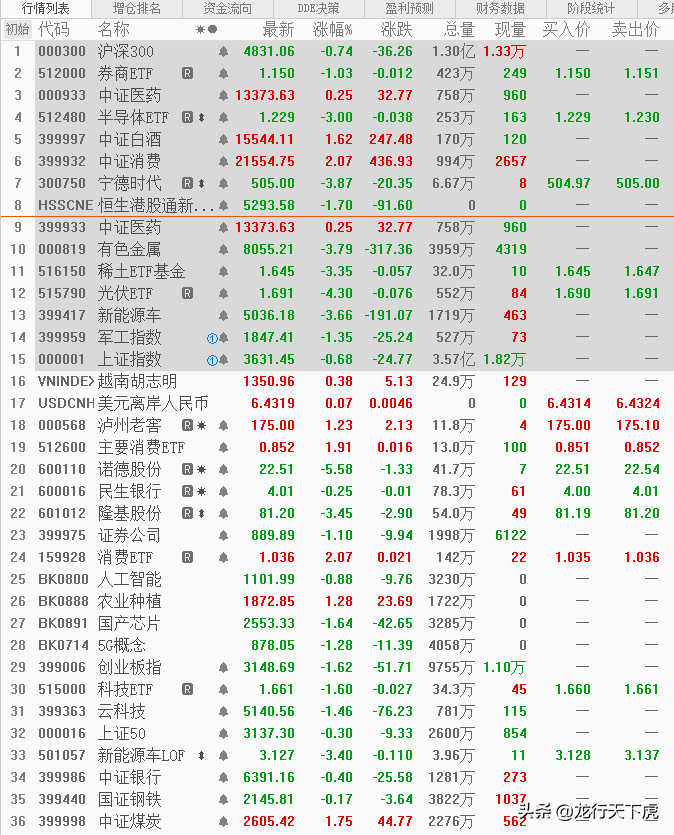Click latest price 13373.63 of code 000933
674x835 pixels.
click(x=265, y=95)
